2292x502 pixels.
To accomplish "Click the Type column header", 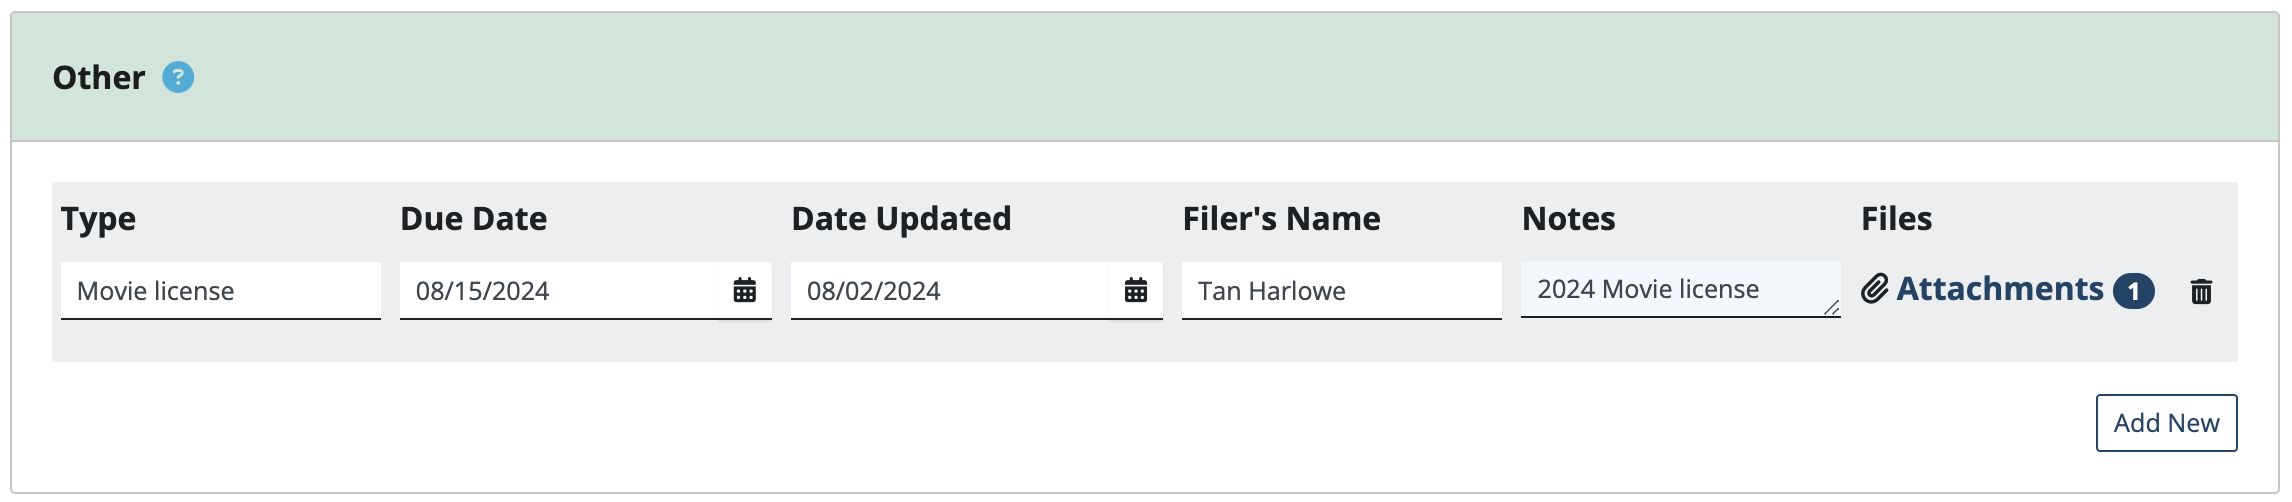I will click(x=98, y=219).
